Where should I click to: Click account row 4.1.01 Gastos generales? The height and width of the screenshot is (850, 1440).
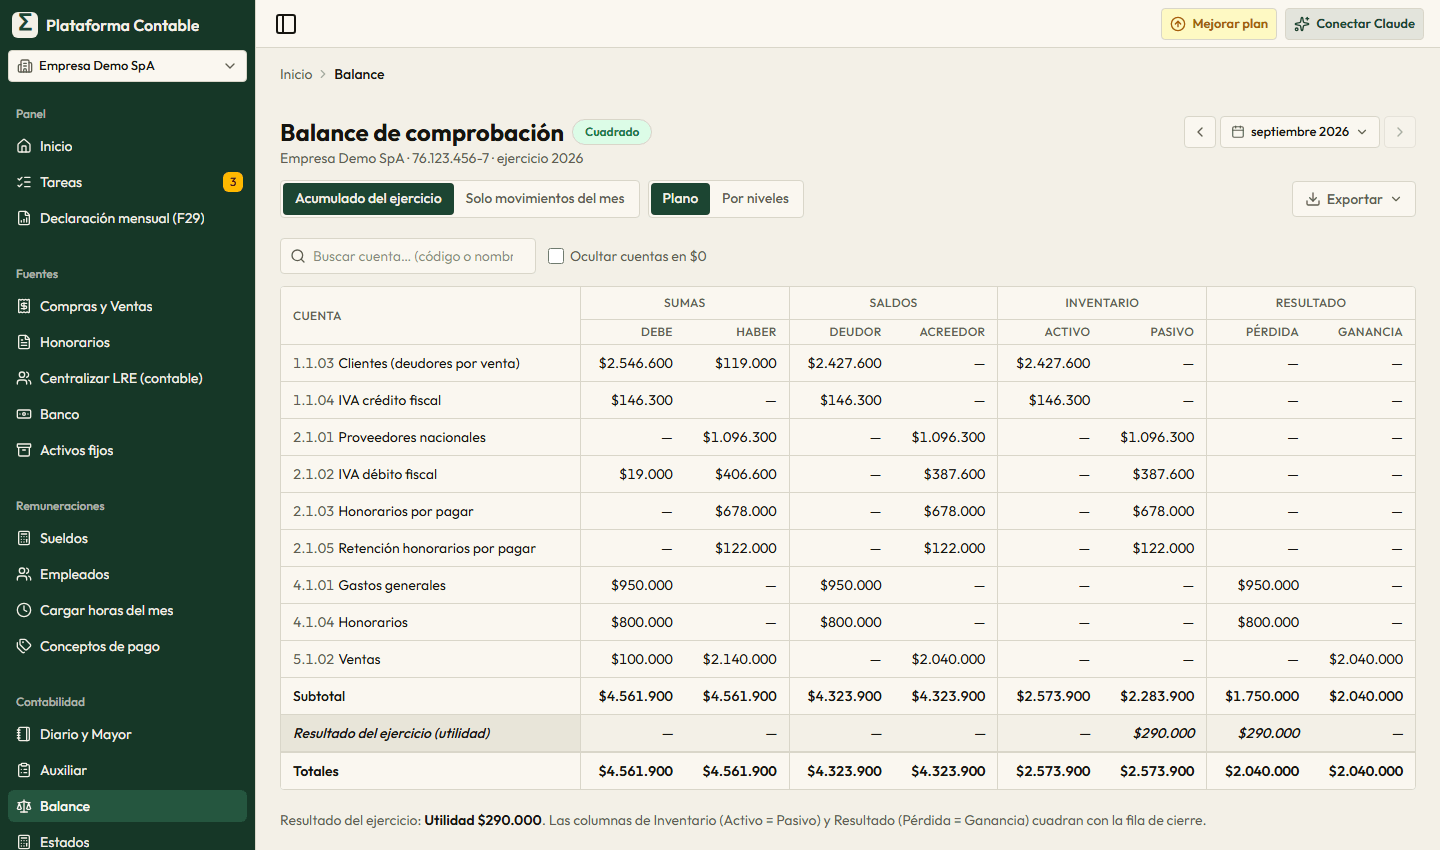coord(848,585)
